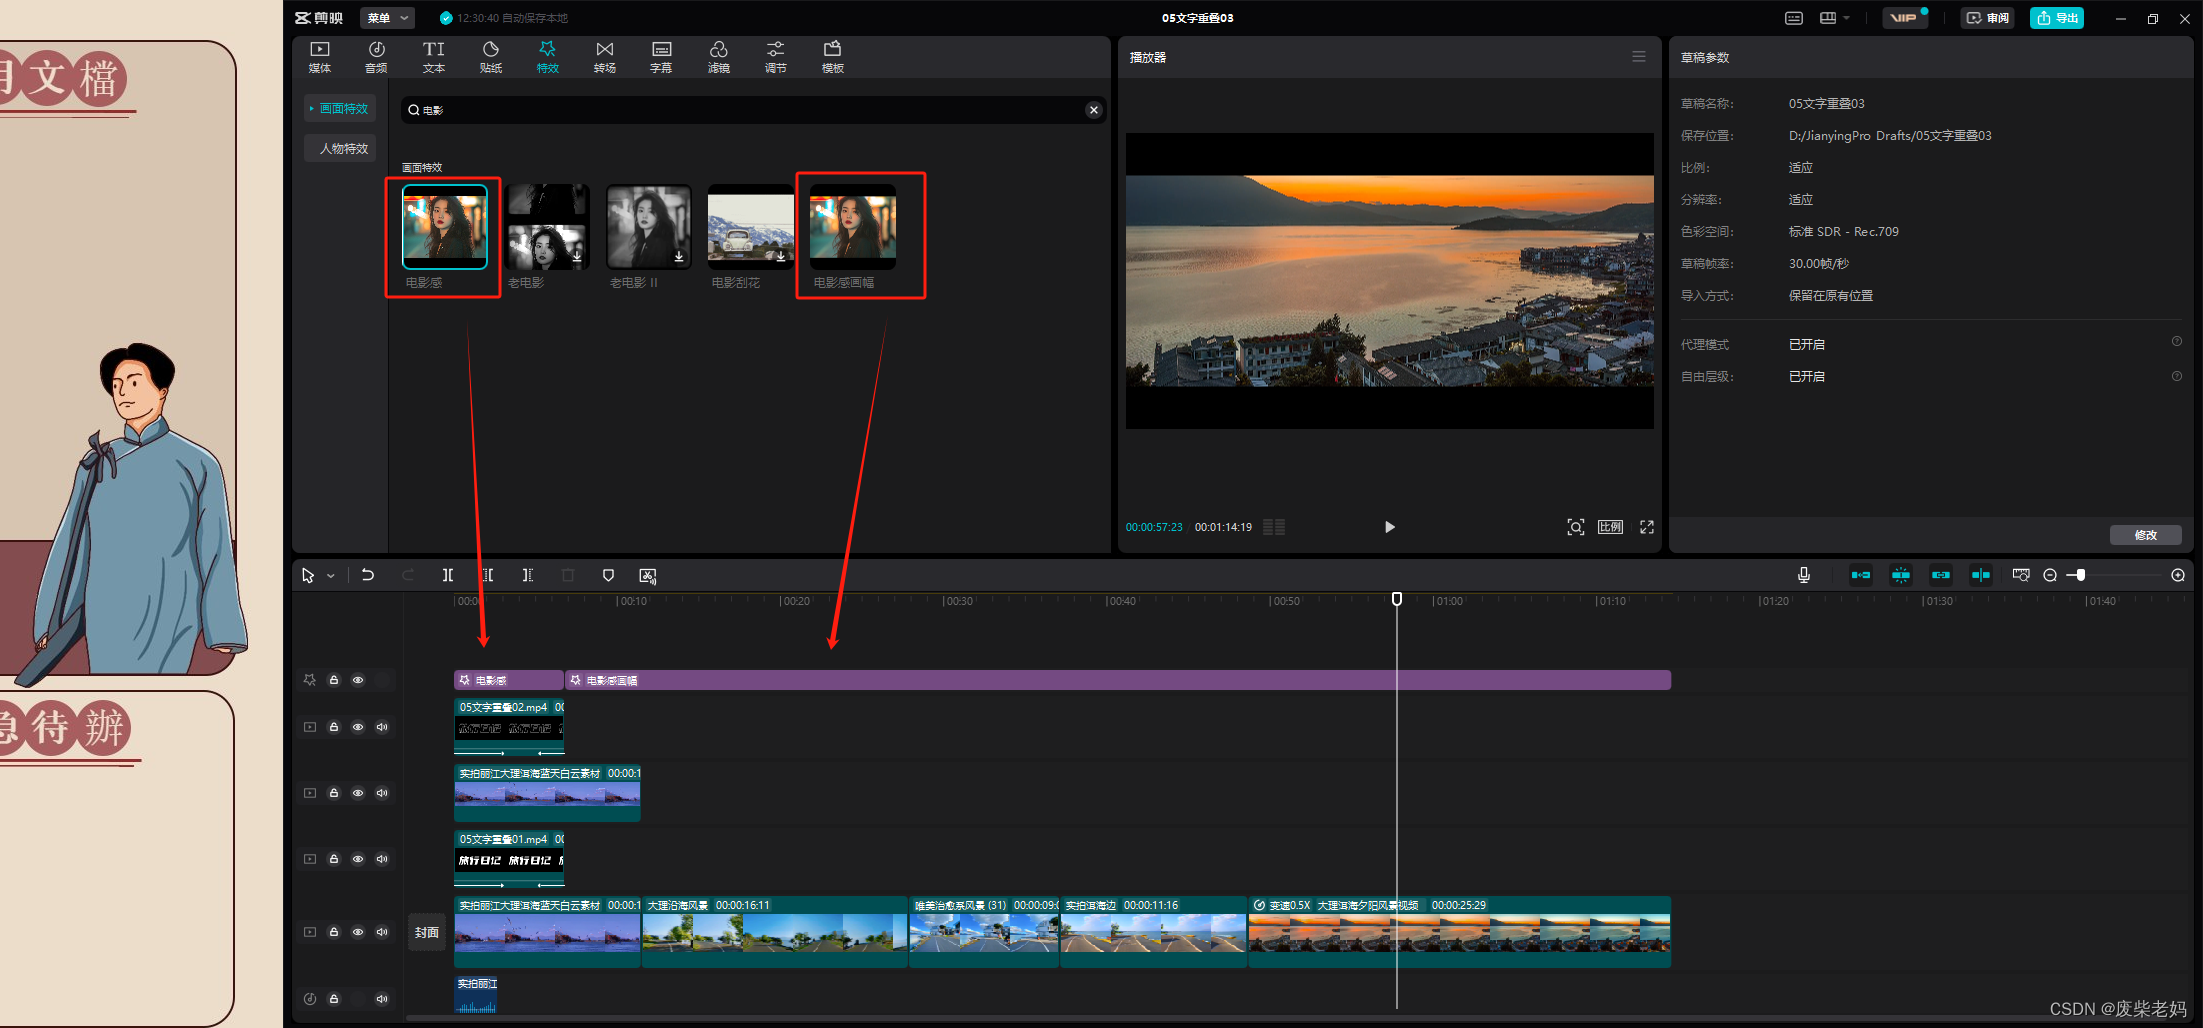Click the help icon beside 自由层级

tap(2177, 376)
